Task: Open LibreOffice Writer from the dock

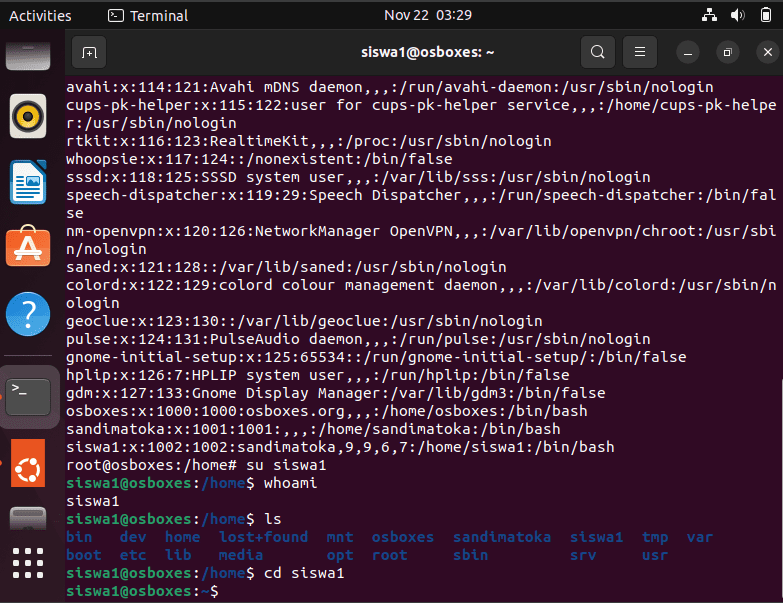Action: coord(28,182)
